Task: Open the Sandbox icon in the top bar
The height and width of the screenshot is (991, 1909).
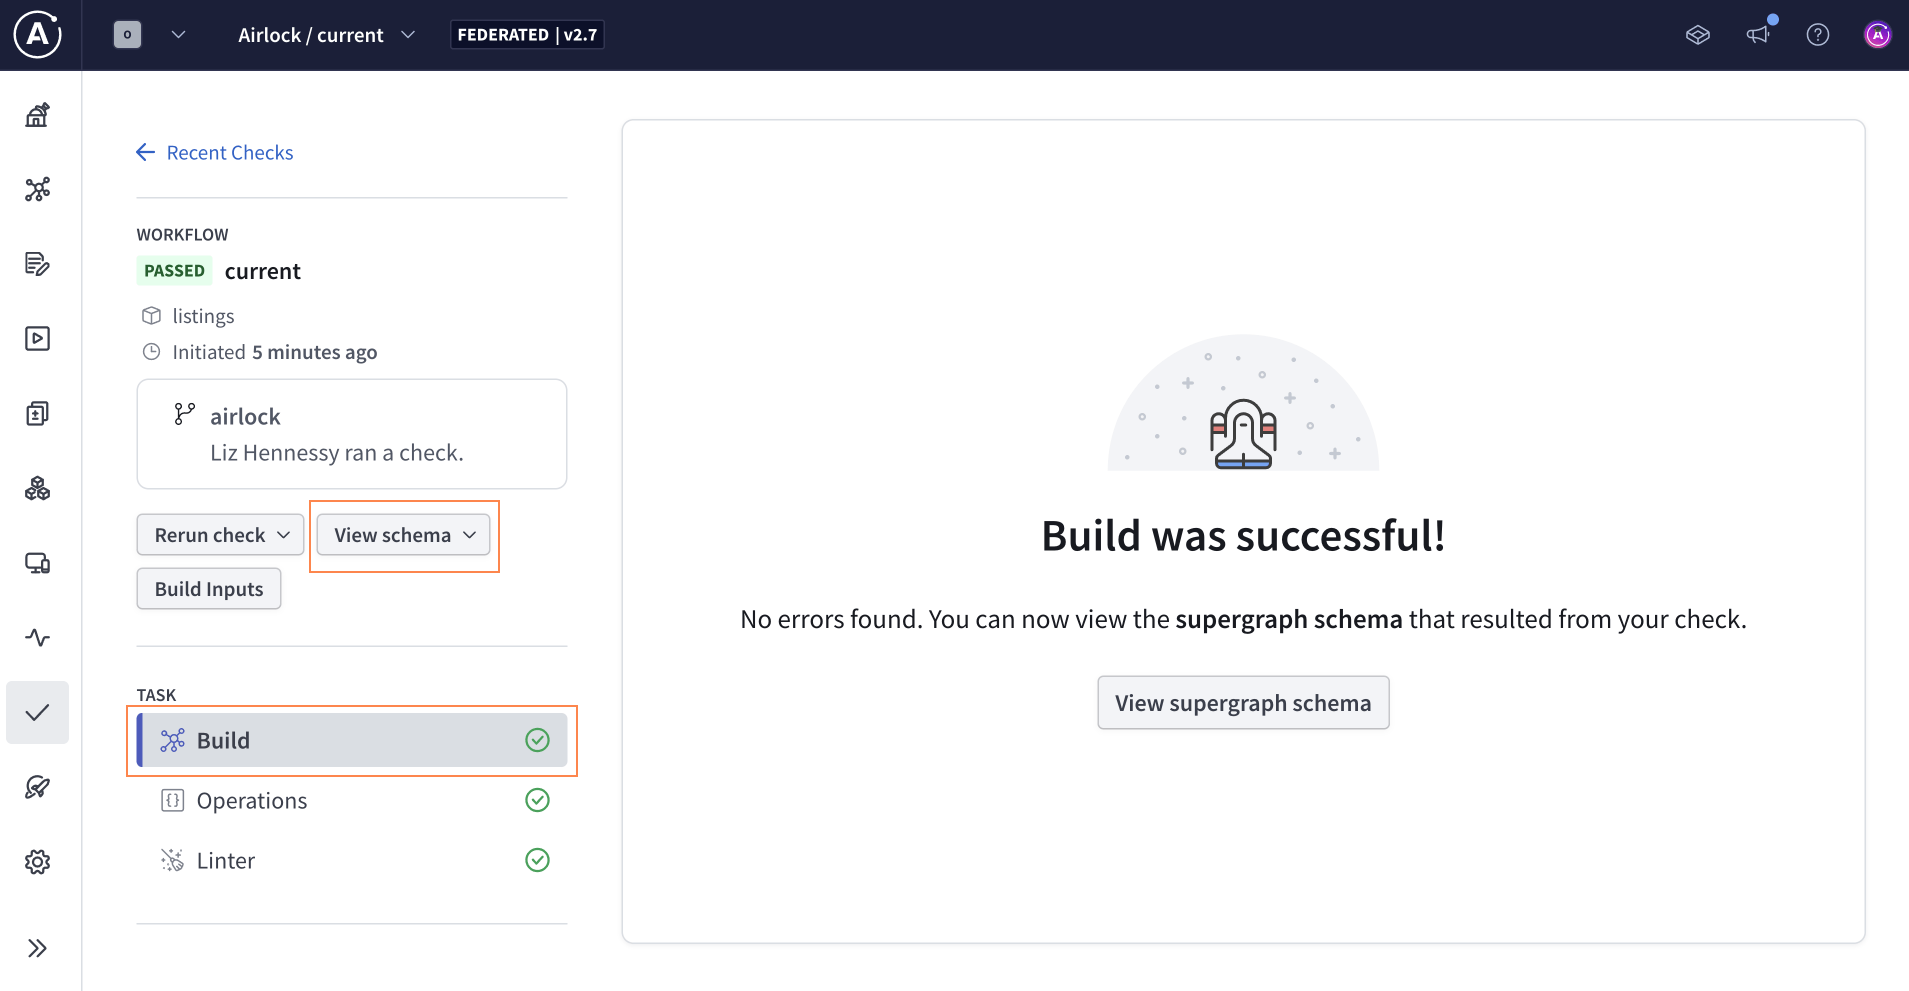Action: tap(1697, 34)
